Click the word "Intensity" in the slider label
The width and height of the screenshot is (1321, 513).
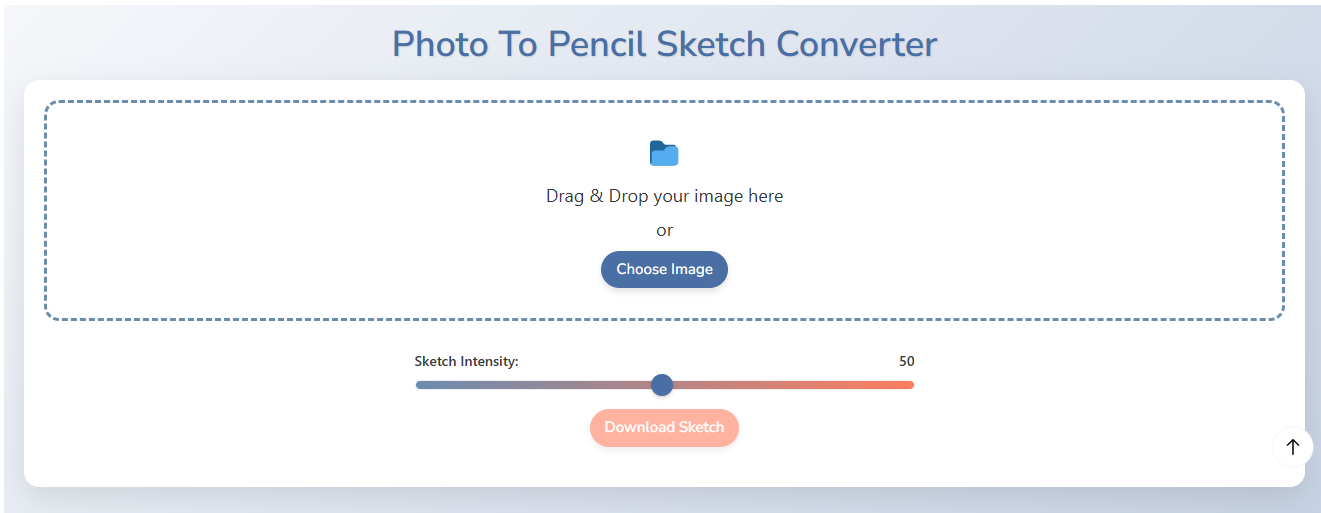pyautogui.click(x=489, y=361)
